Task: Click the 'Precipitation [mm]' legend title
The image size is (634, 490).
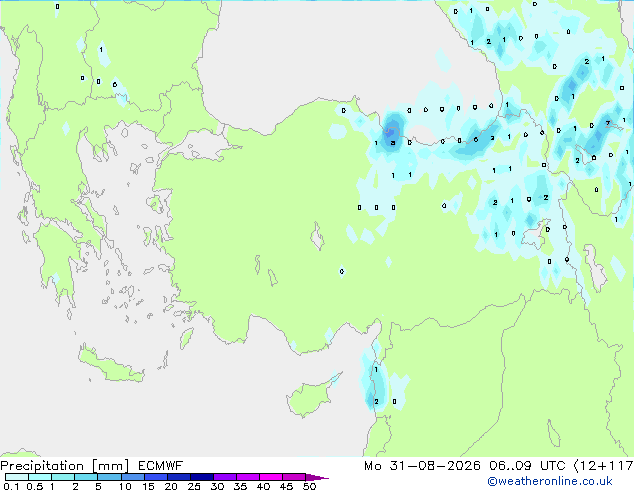Action: 65,466
